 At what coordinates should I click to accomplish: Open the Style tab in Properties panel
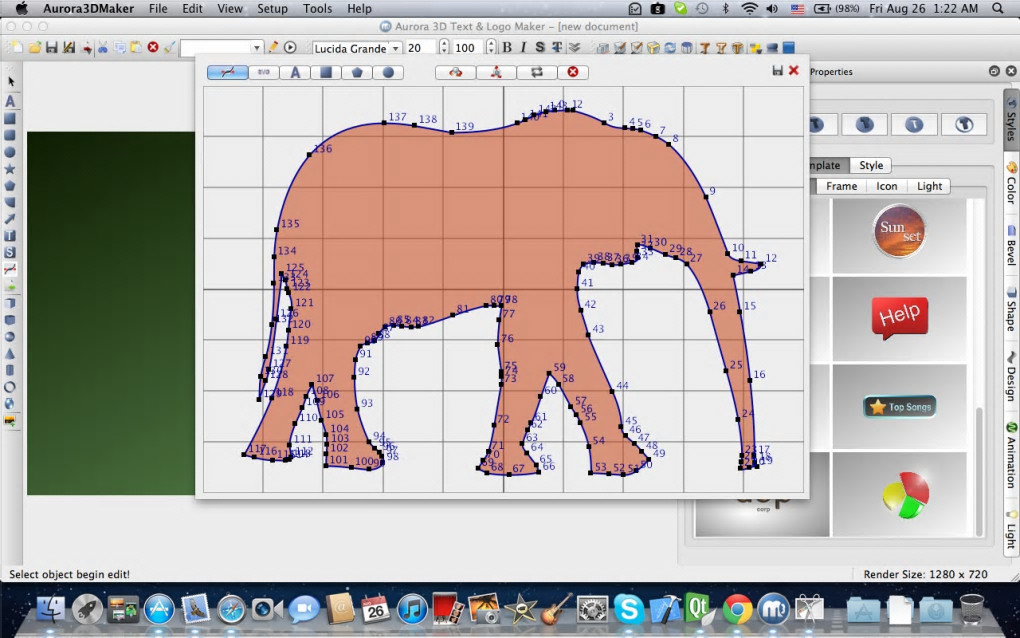871,165
